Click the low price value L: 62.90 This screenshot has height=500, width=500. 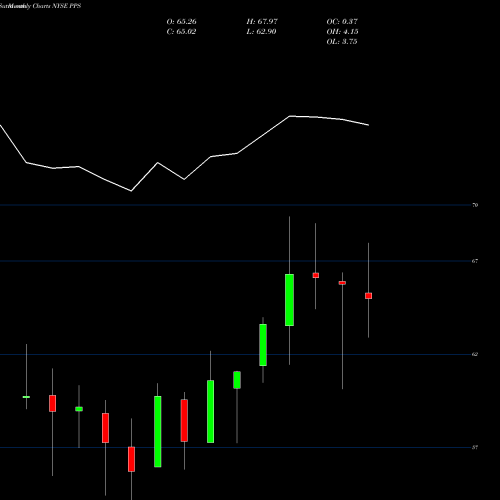(x=261, y=32)
